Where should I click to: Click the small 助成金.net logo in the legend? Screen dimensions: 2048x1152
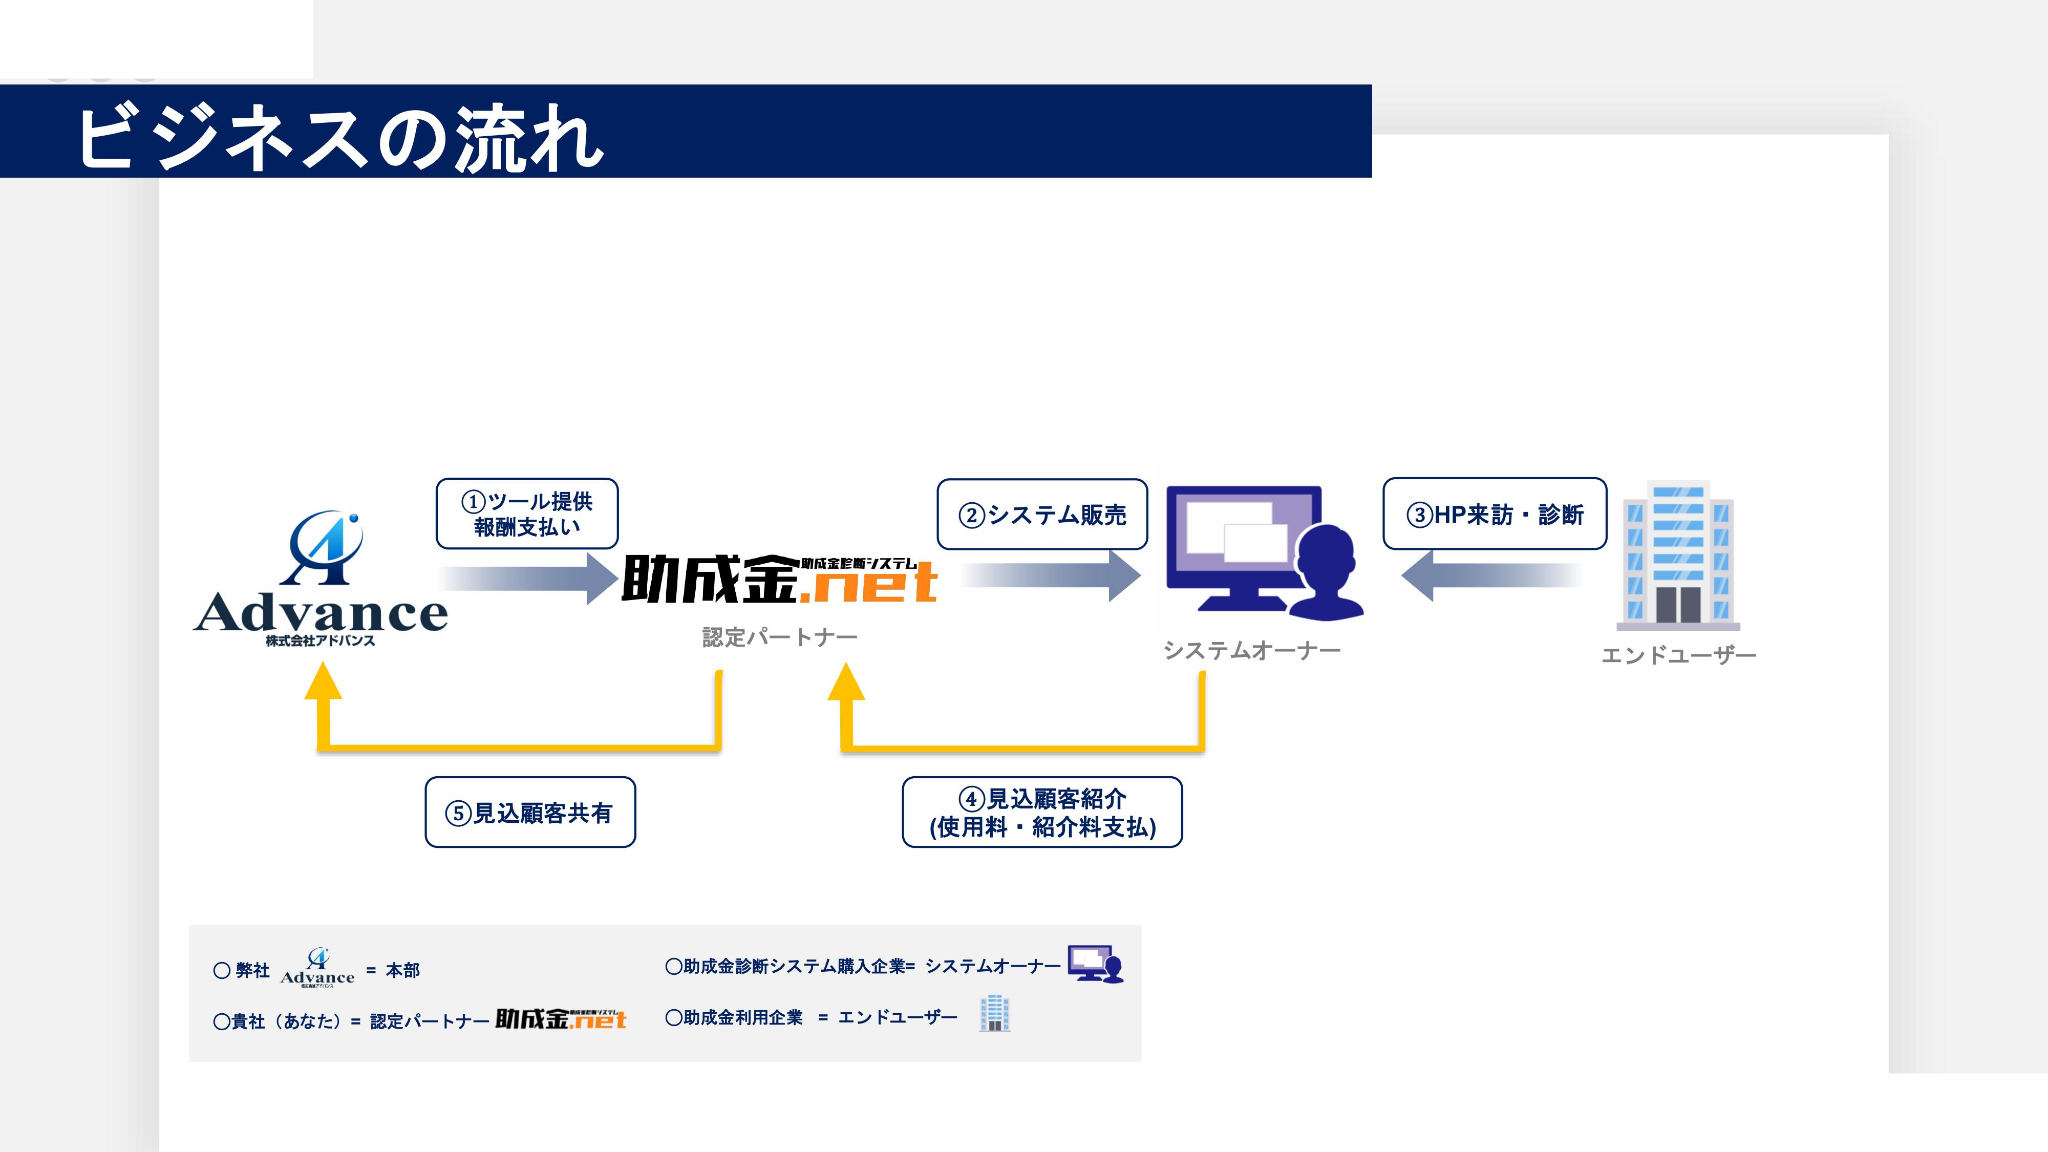(x=561, y=1019)
